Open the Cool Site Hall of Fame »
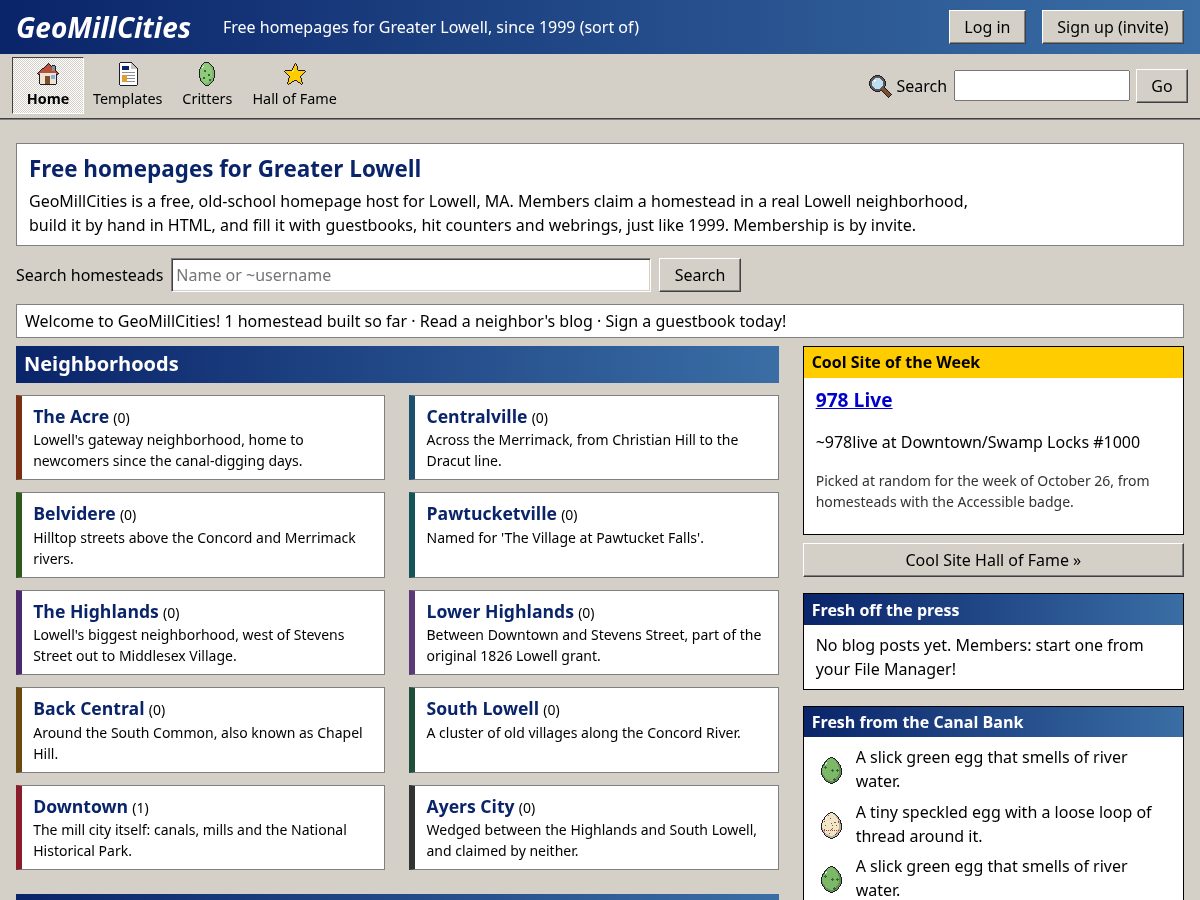 click(993, 560)
